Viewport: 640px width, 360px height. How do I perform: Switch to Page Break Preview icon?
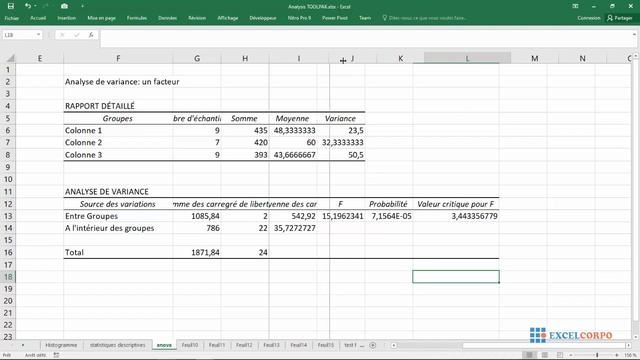(560, 355)
